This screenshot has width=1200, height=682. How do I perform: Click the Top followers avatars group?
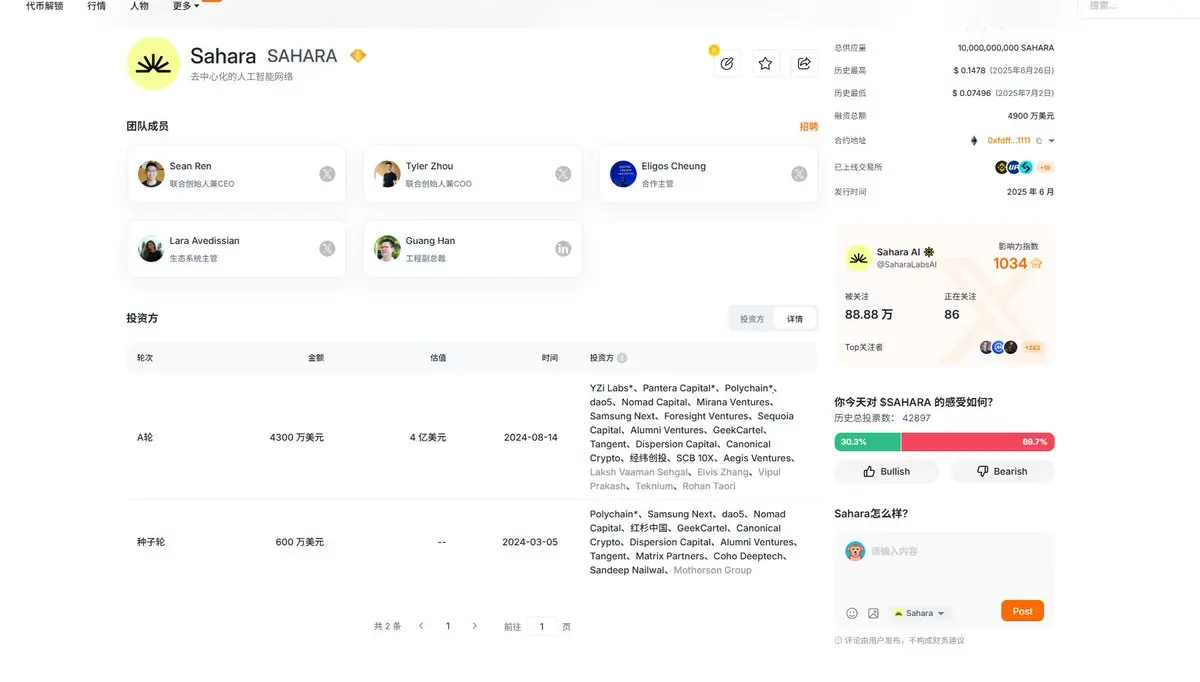[998, 347]
